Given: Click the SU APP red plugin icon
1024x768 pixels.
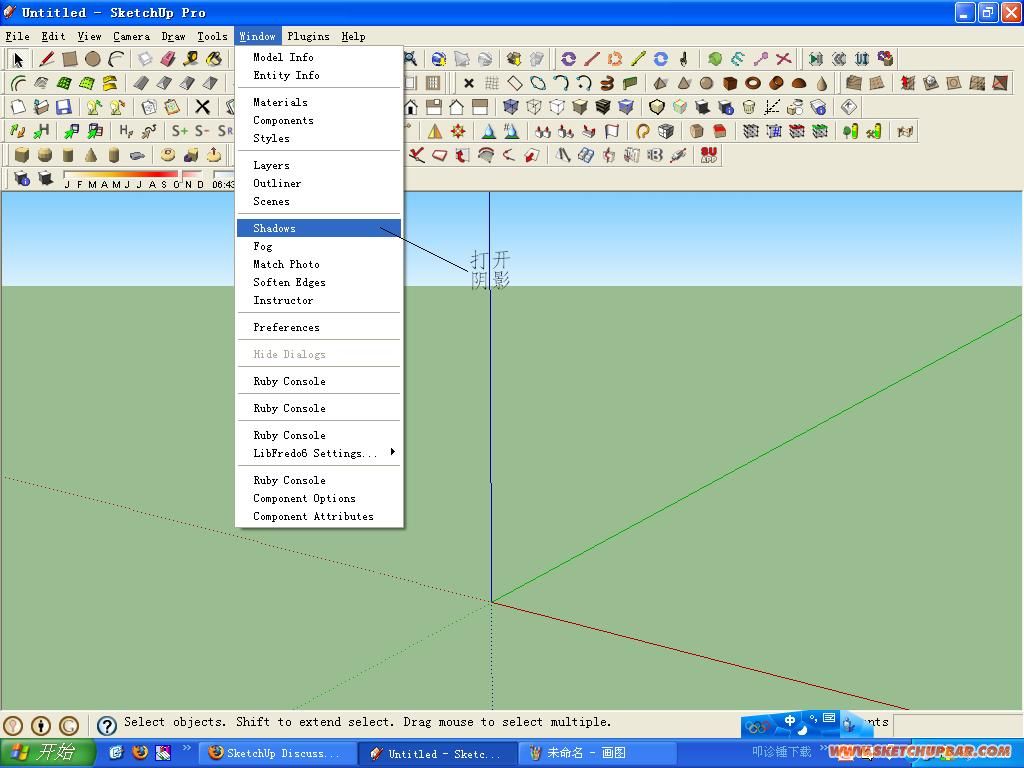Looking at the screenshot, I should tap(709, 155).
